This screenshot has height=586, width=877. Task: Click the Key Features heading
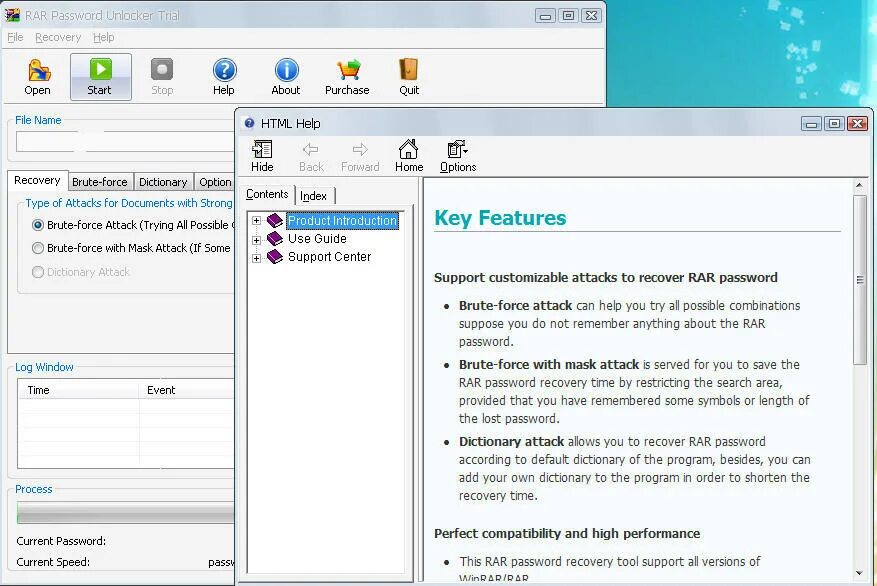tap(500, 218)
